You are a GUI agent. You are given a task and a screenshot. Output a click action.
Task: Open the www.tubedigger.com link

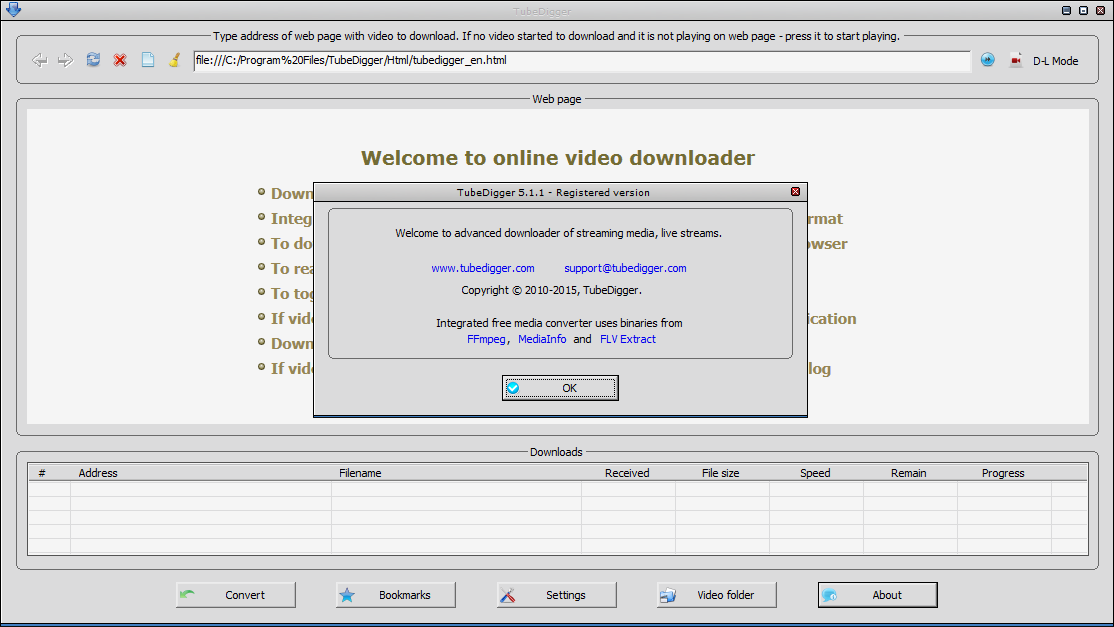(482, 268)
